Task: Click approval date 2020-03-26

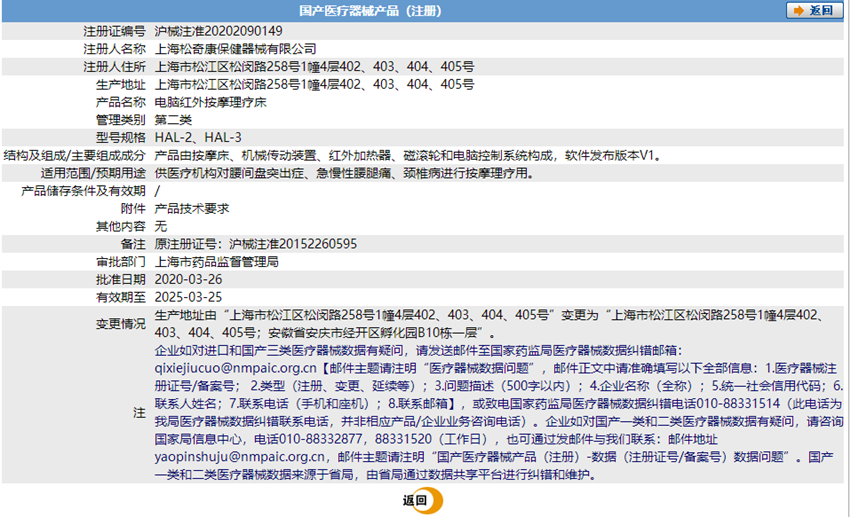Action: tap(188, 280)
